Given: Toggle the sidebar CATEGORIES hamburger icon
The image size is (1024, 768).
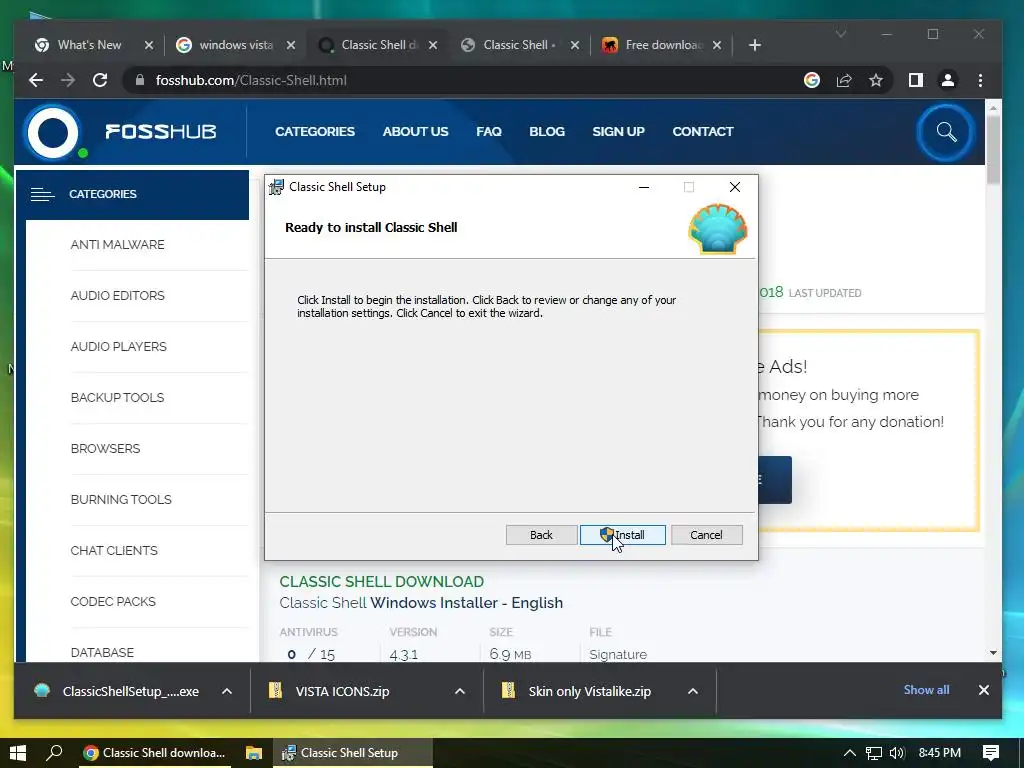Looking at the screenshot, I should [x=42, y=194].
